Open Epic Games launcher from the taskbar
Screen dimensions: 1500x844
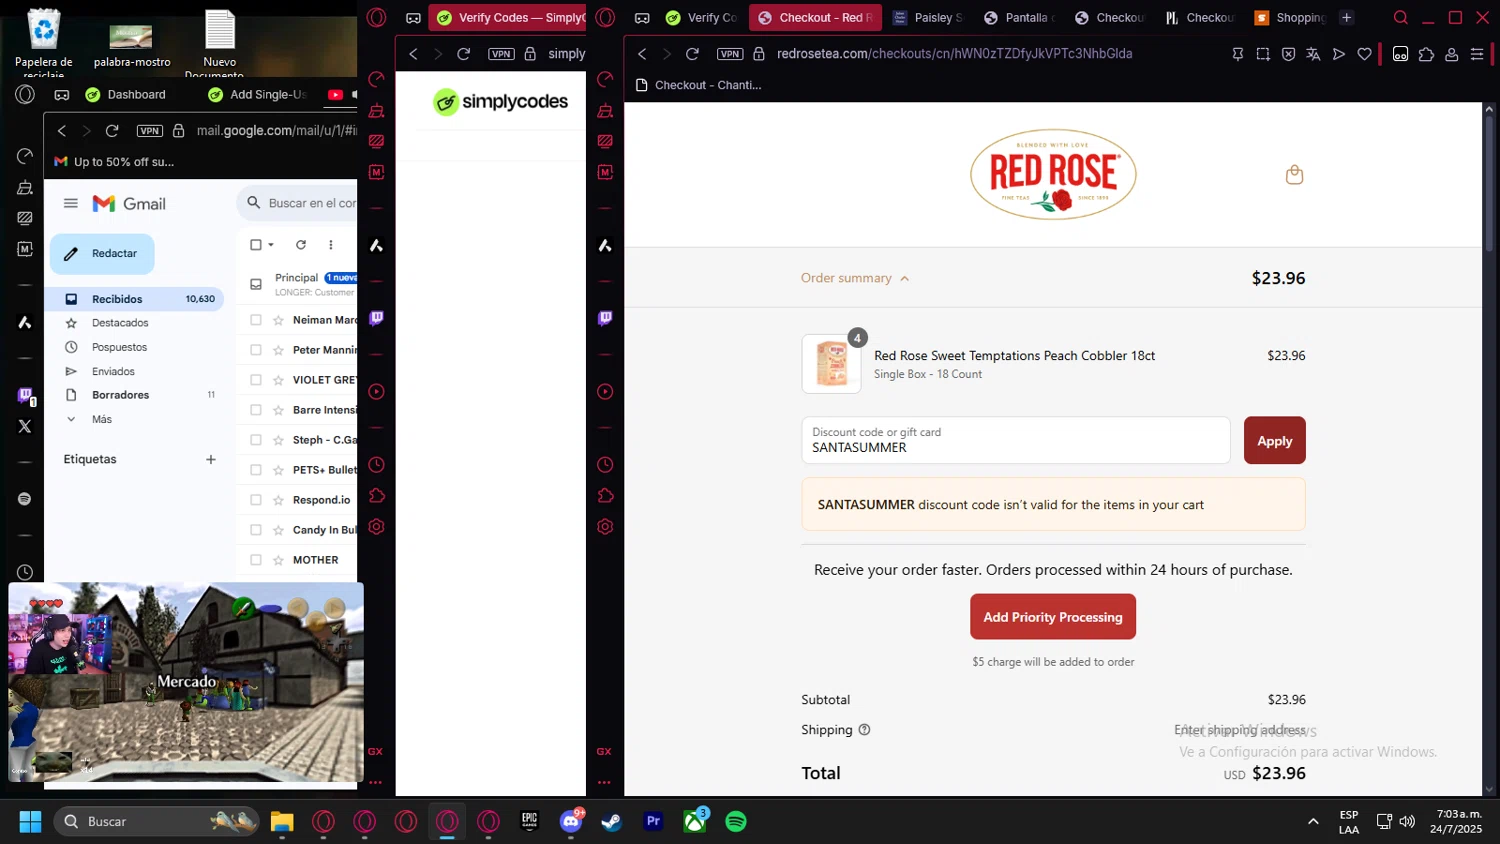pos(530,821)
